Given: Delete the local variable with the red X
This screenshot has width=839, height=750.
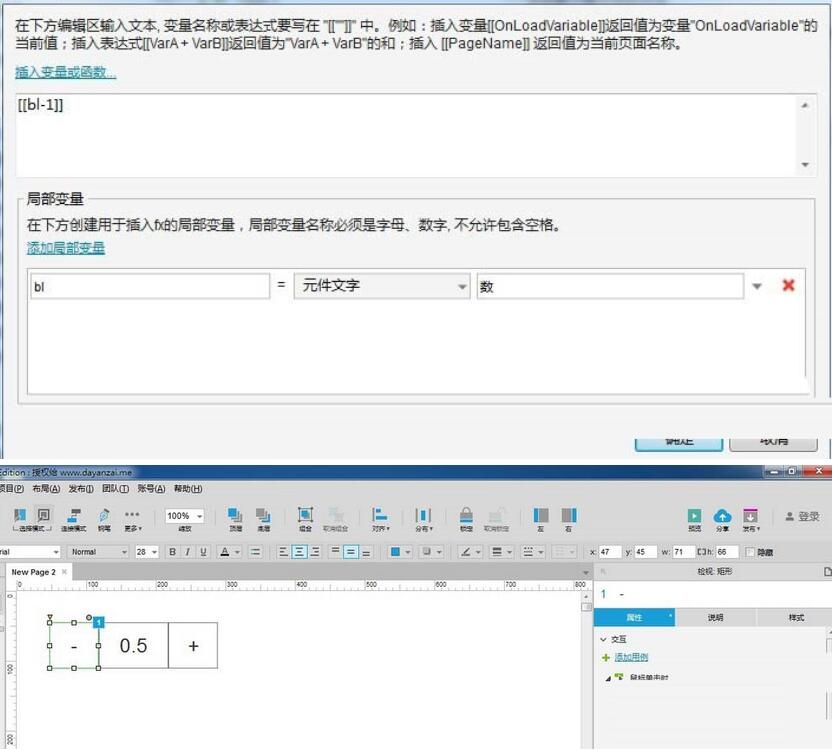Looking at the screenshot, I should point(789,286).
